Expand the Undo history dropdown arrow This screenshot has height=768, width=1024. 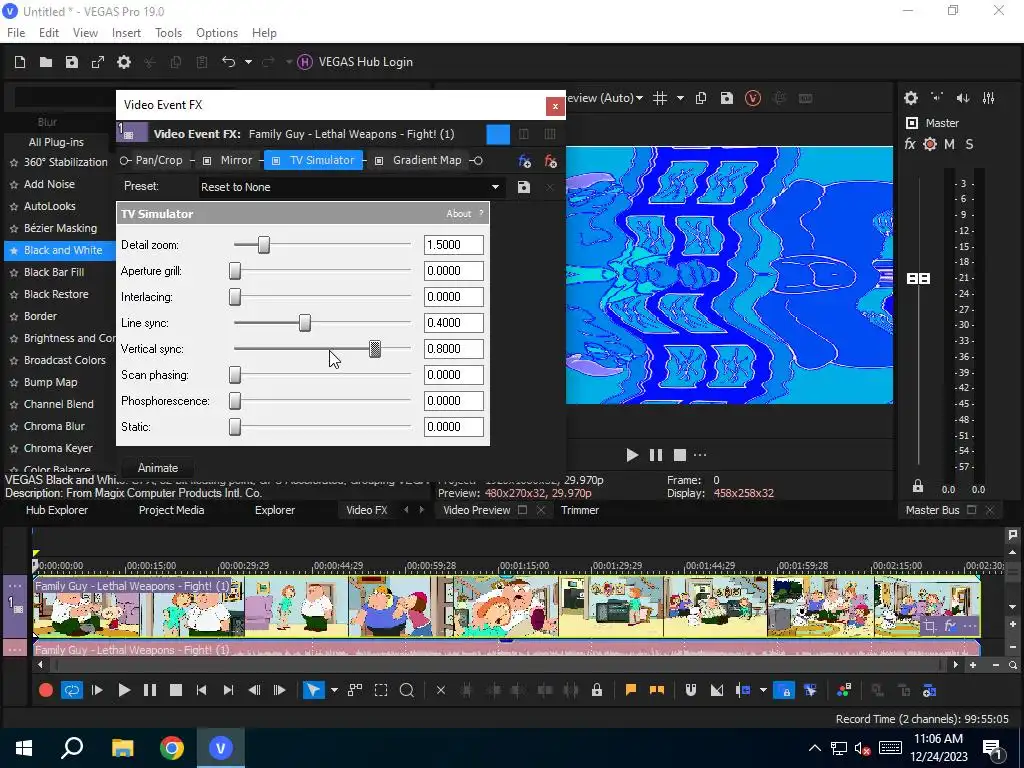click(248, 62)
